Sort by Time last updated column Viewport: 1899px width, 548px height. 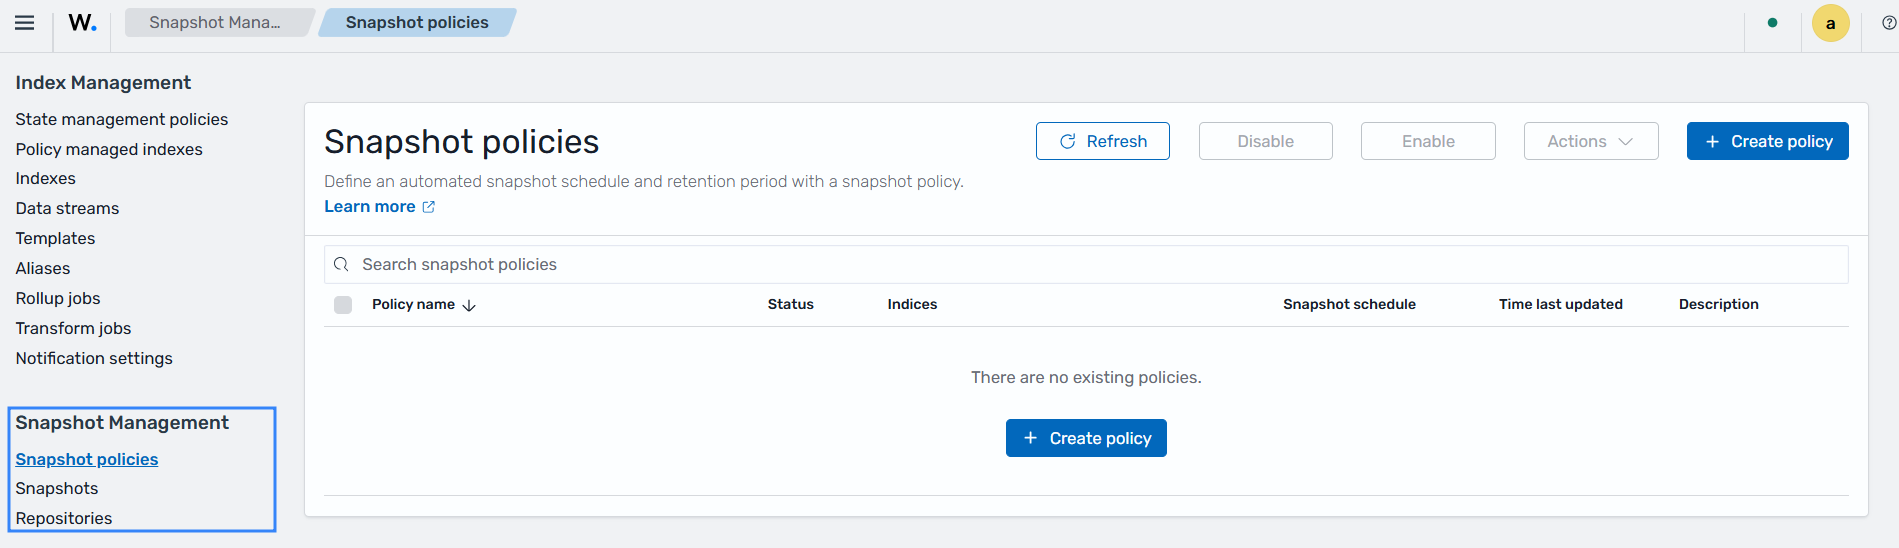[x=1561, y=304]
